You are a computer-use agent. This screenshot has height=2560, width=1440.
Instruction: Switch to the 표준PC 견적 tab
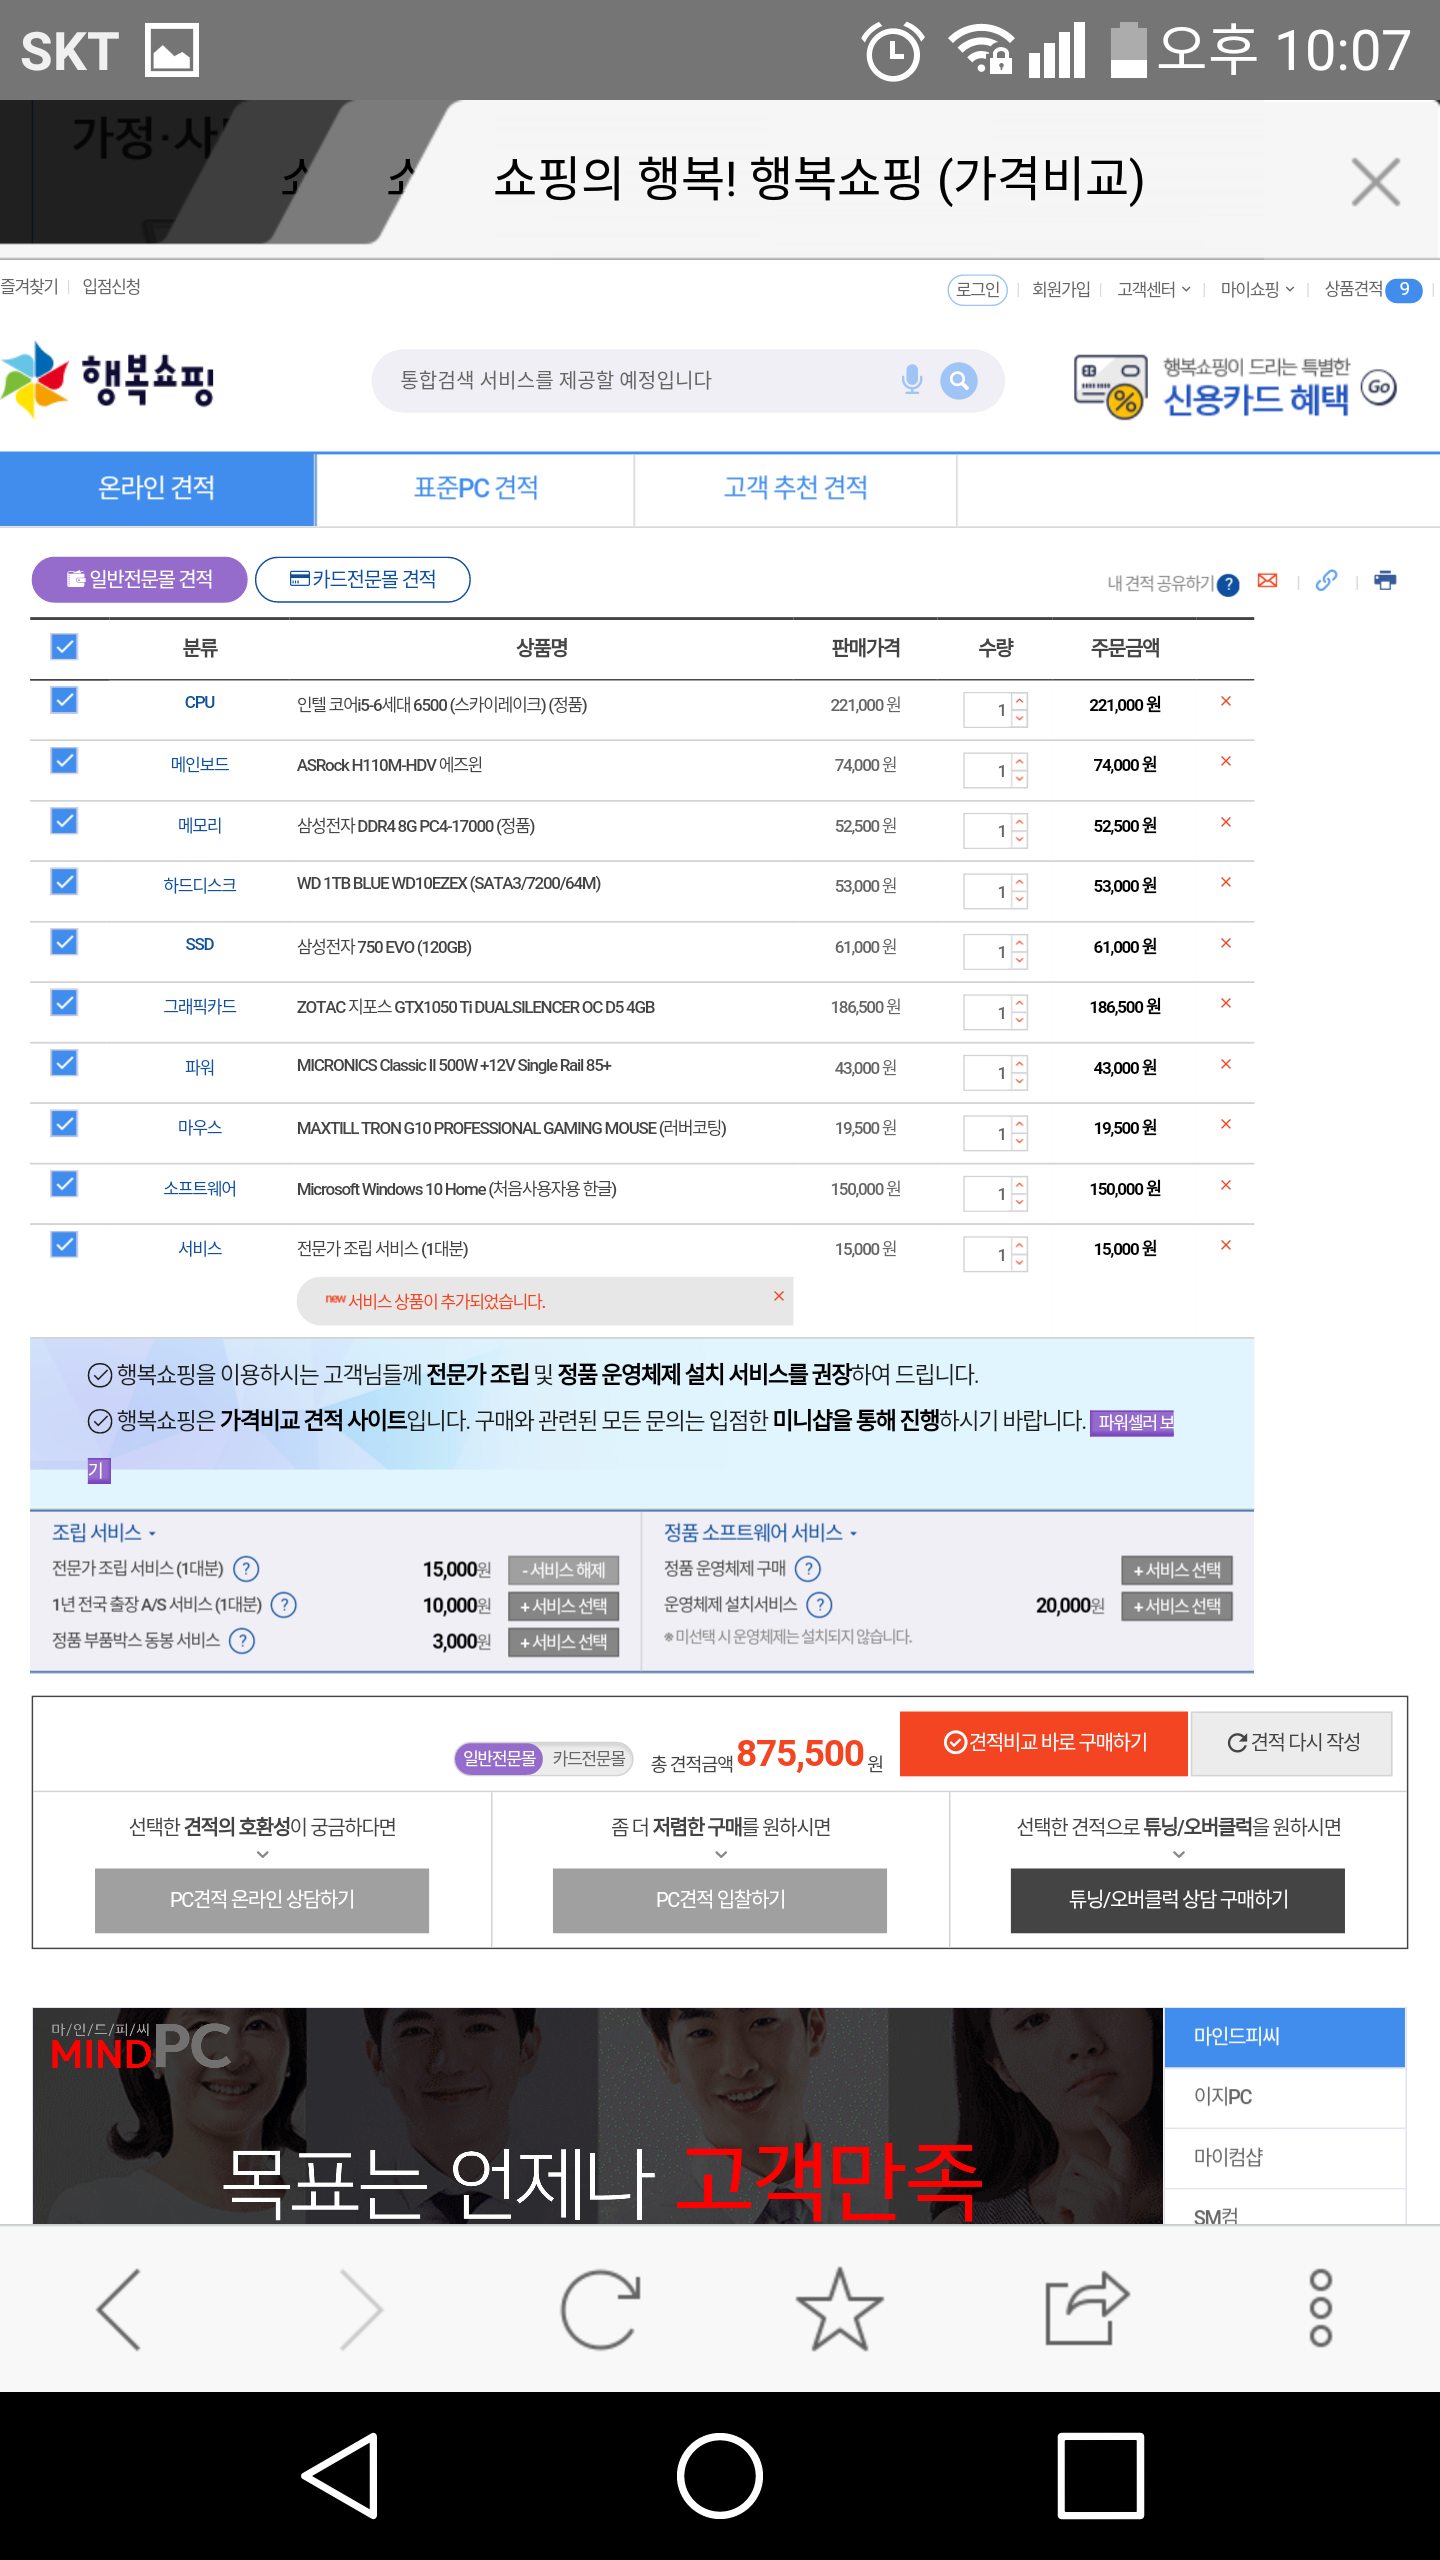coord(476,488)
